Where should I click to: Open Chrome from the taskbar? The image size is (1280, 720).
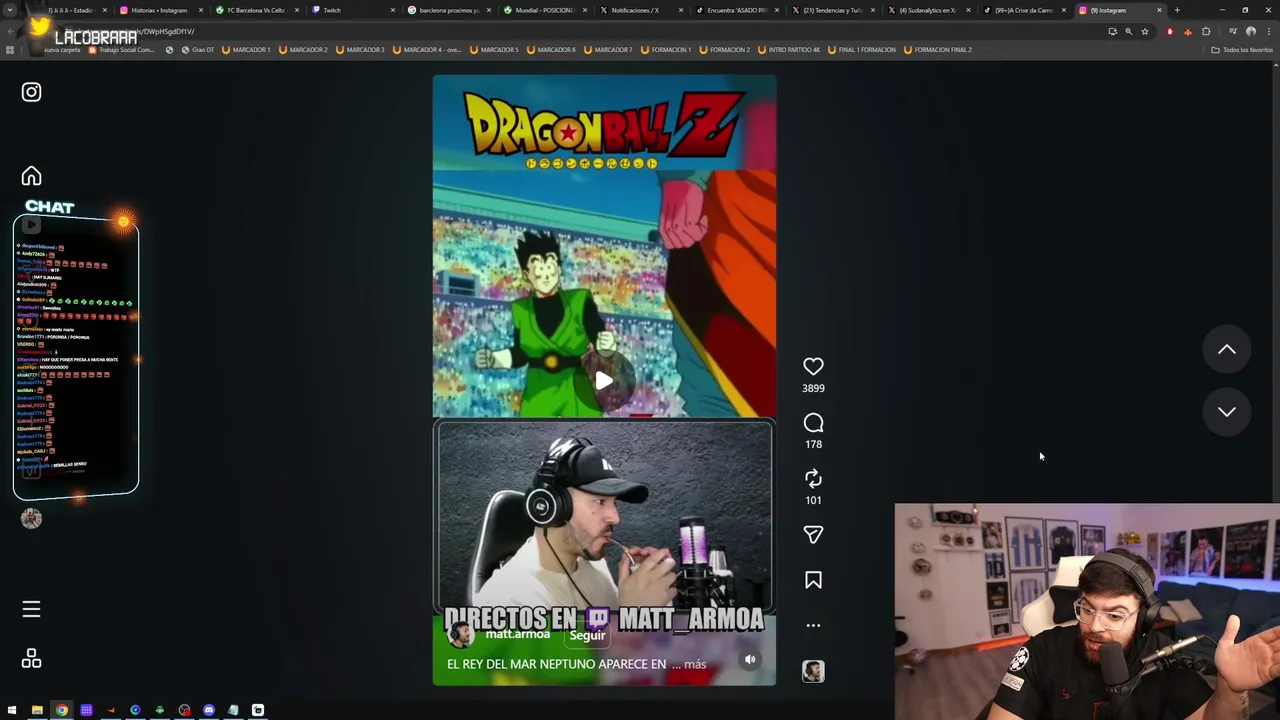click(x=62, y=711)
